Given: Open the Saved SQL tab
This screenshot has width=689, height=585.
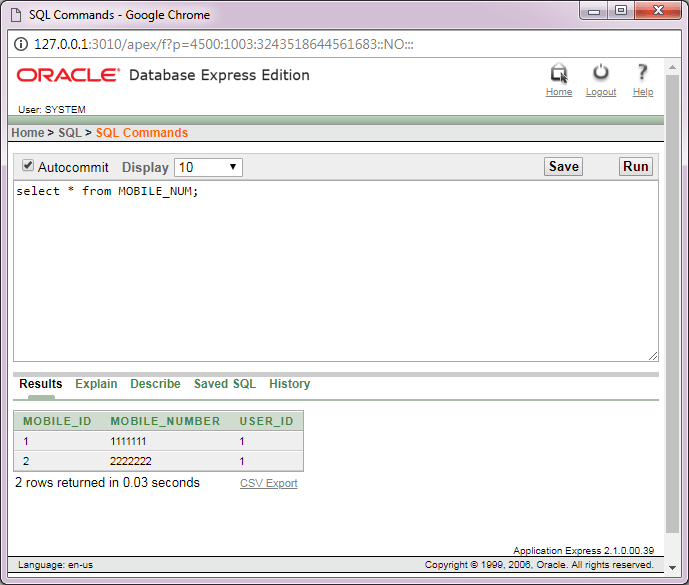Looking at the screenshot, I should (225, 384).
